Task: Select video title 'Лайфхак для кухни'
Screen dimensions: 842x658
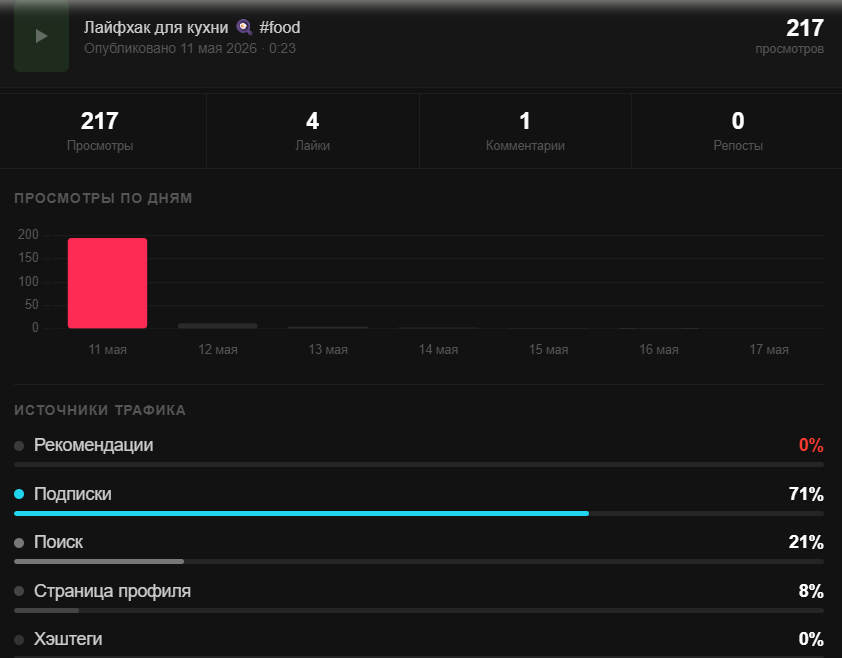Action: coord(156,27)
